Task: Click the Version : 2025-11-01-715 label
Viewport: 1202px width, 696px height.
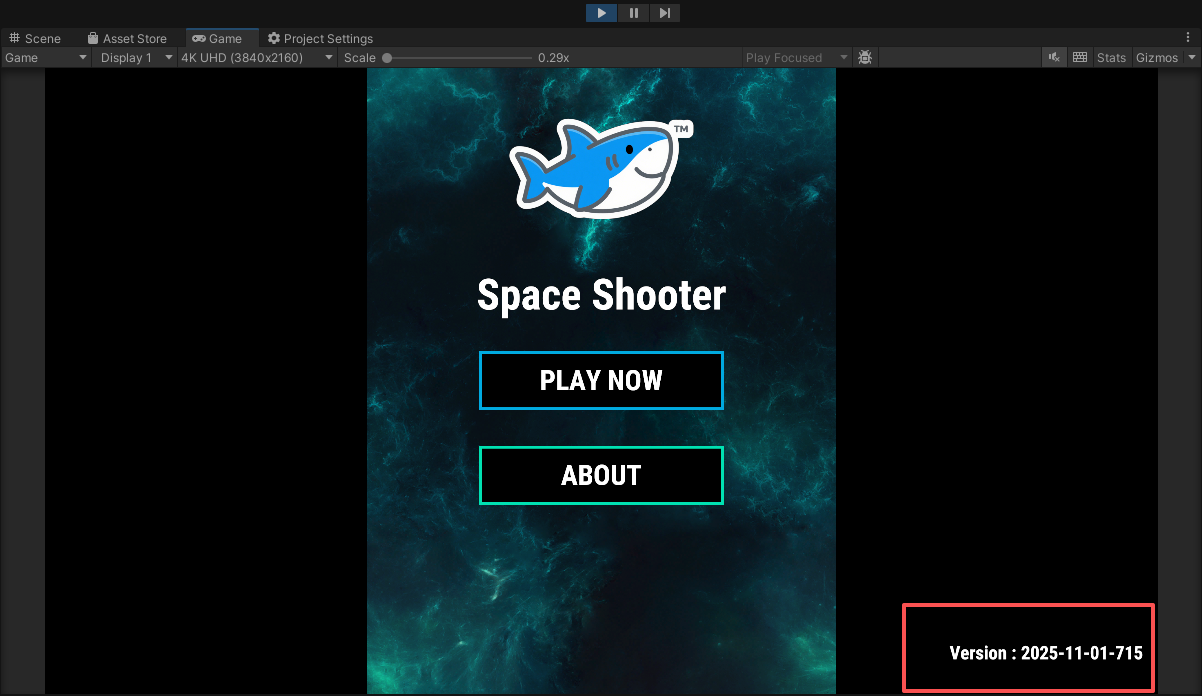Action: [x=1046, y=653]
